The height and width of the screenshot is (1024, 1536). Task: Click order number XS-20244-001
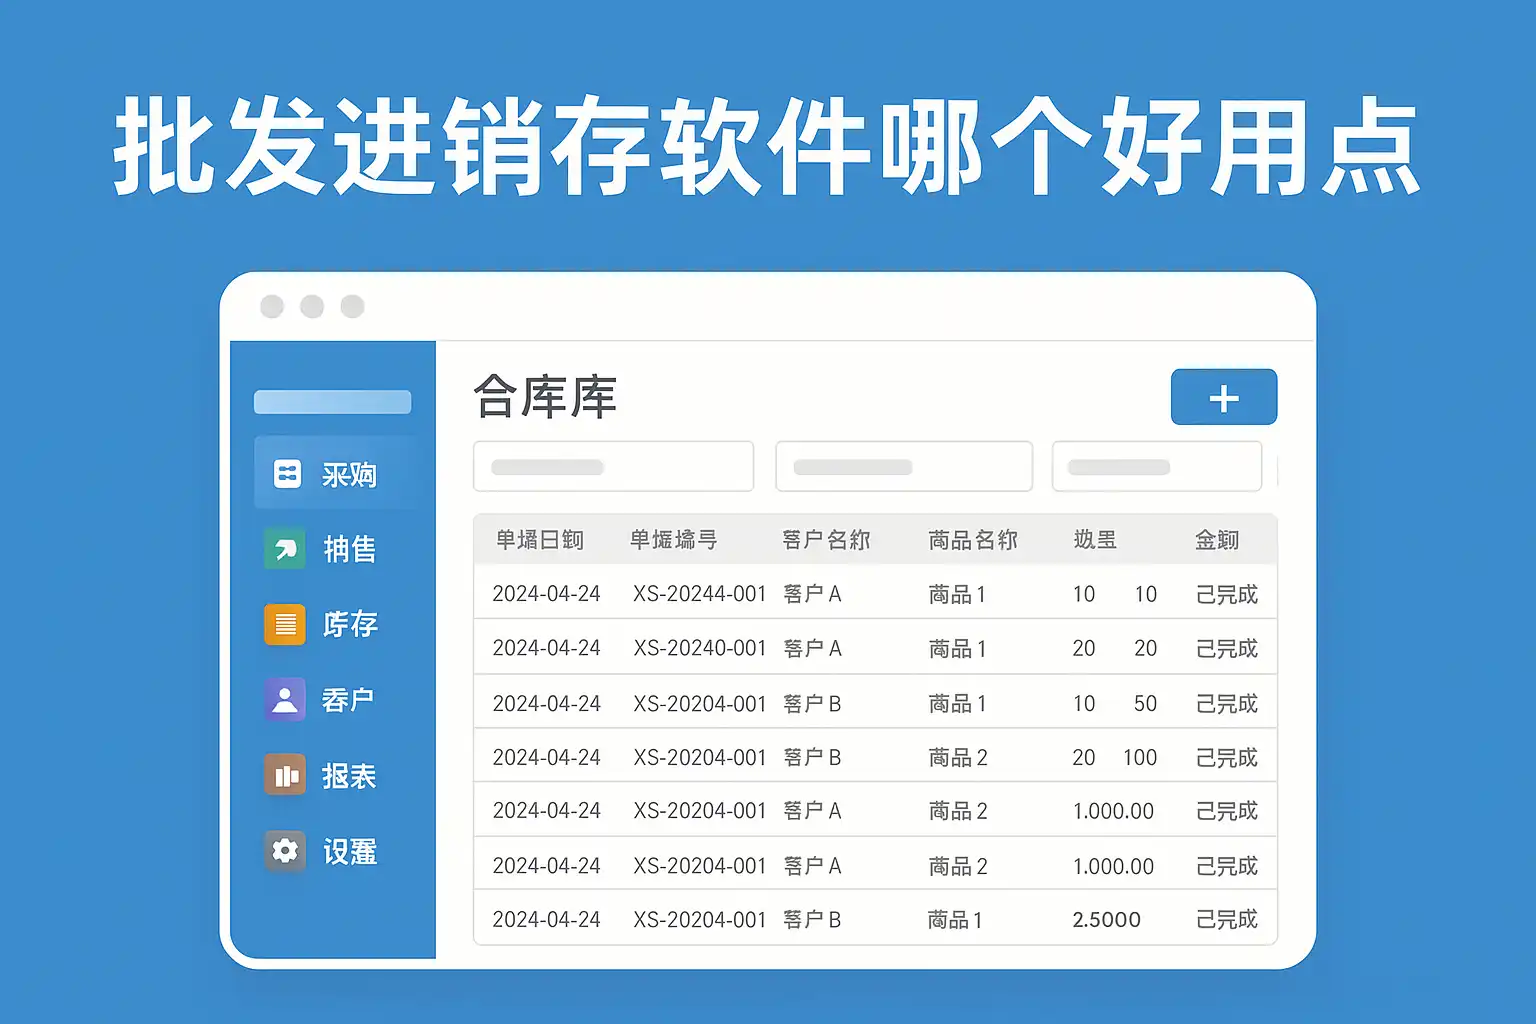click(x=699, y=594)
